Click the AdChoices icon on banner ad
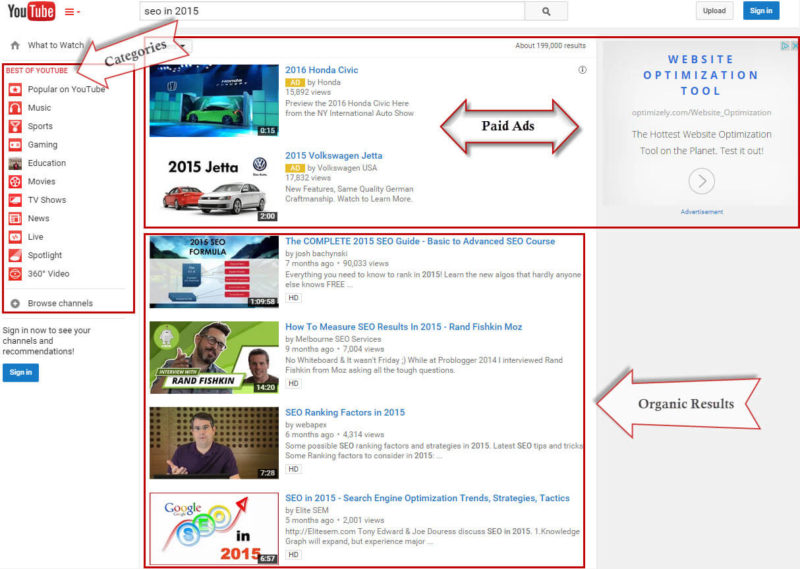Image resolution: width=800 pixels, height=569 pixels. (x=785, y=46)
